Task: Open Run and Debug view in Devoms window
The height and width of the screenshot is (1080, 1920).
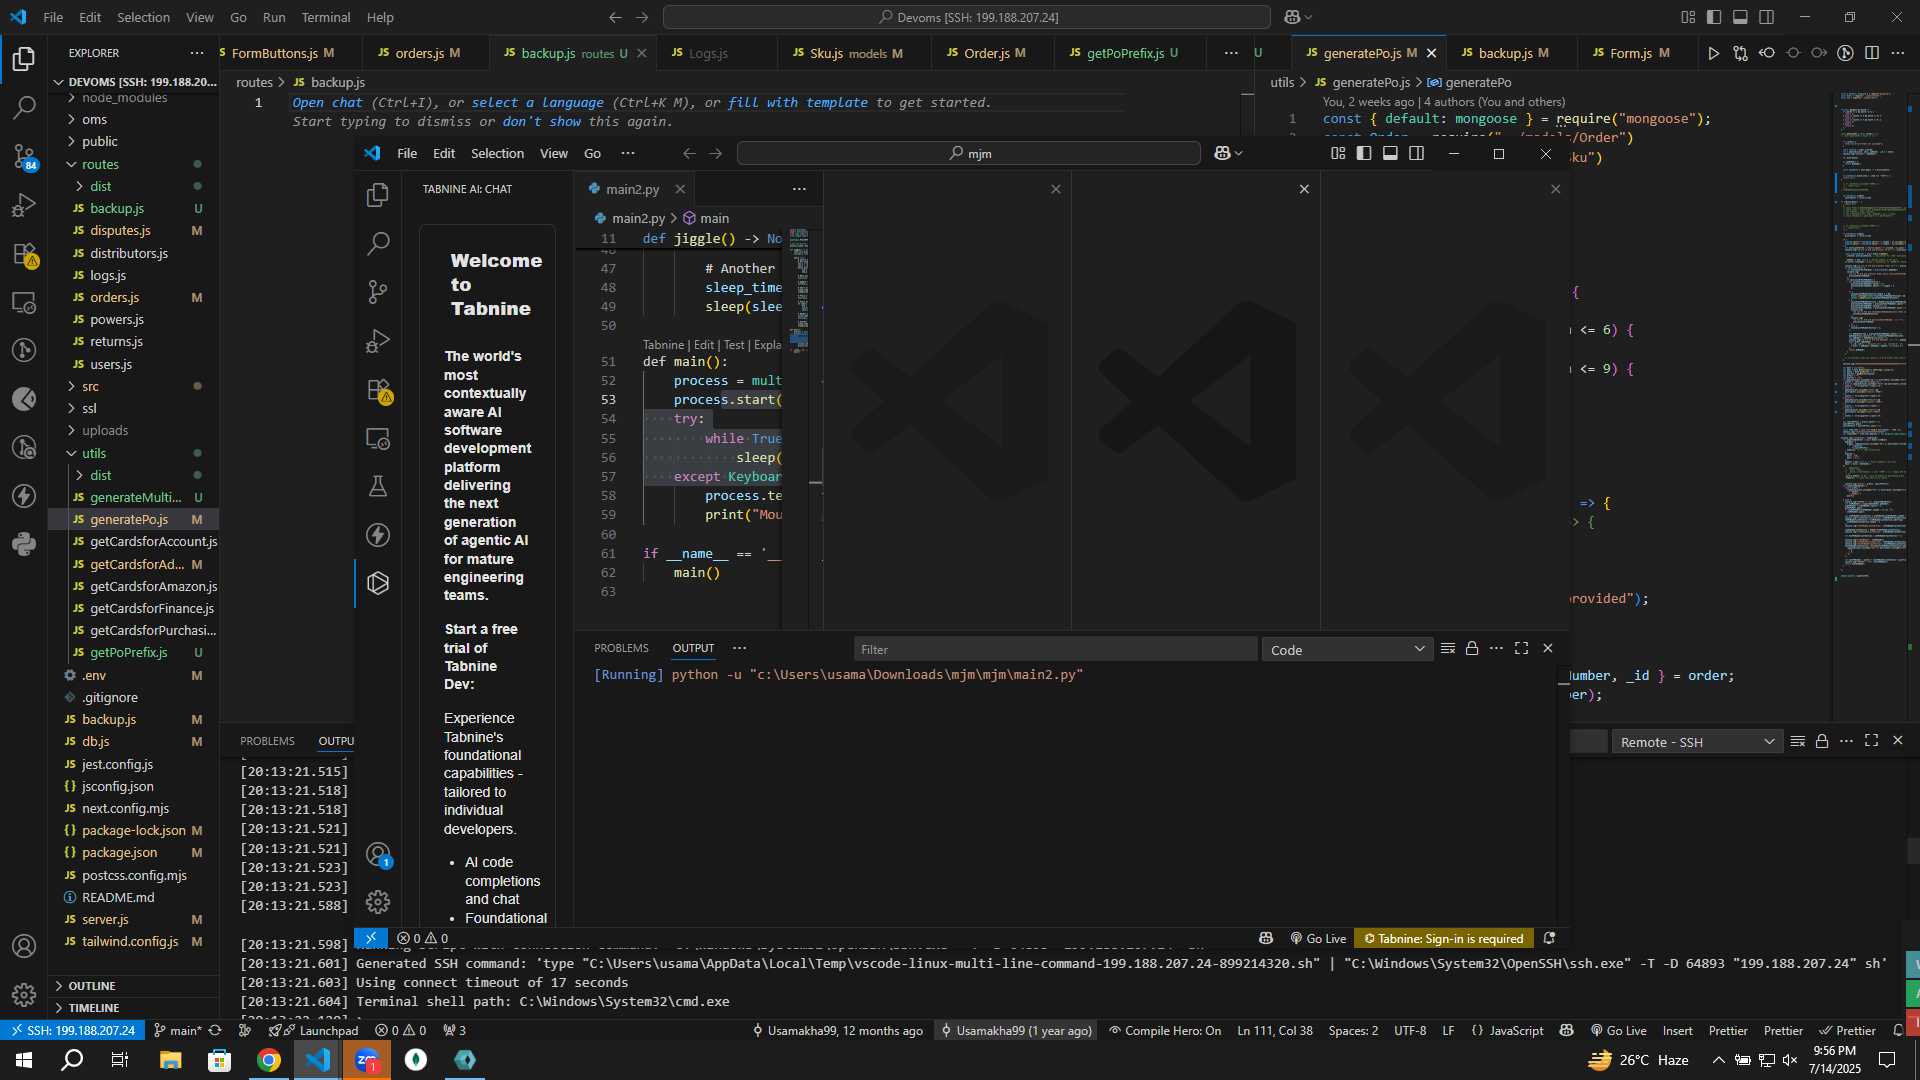Action: click(24, 205)
